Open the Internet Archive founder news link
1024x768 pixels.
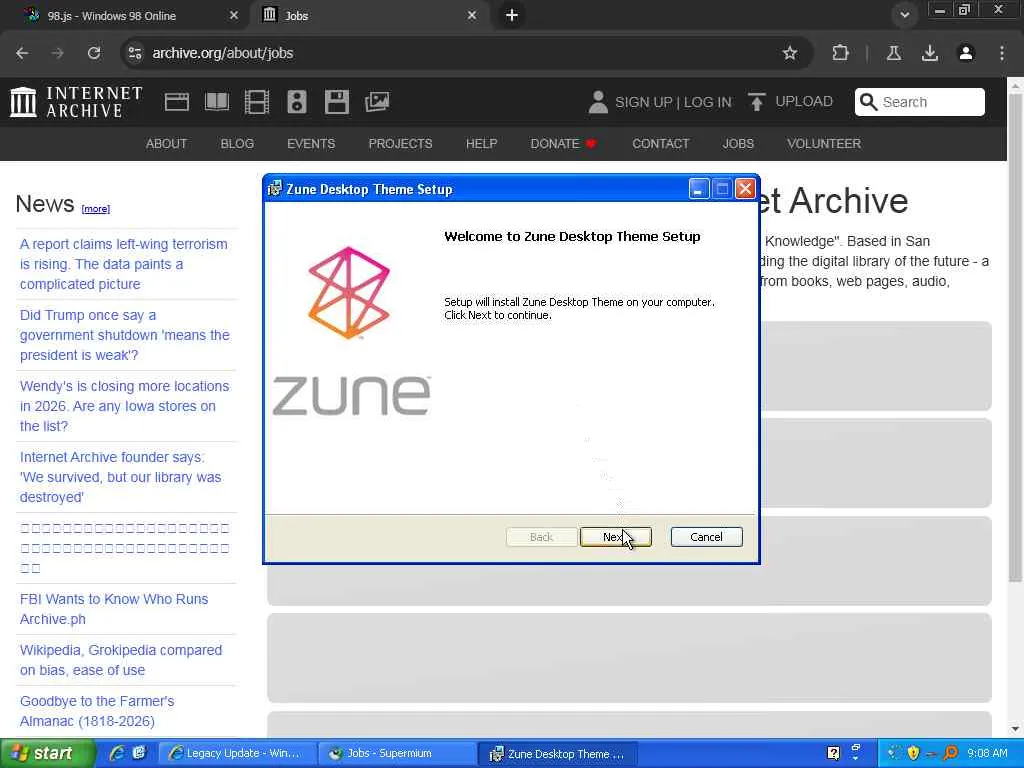(x=120, y=477)
